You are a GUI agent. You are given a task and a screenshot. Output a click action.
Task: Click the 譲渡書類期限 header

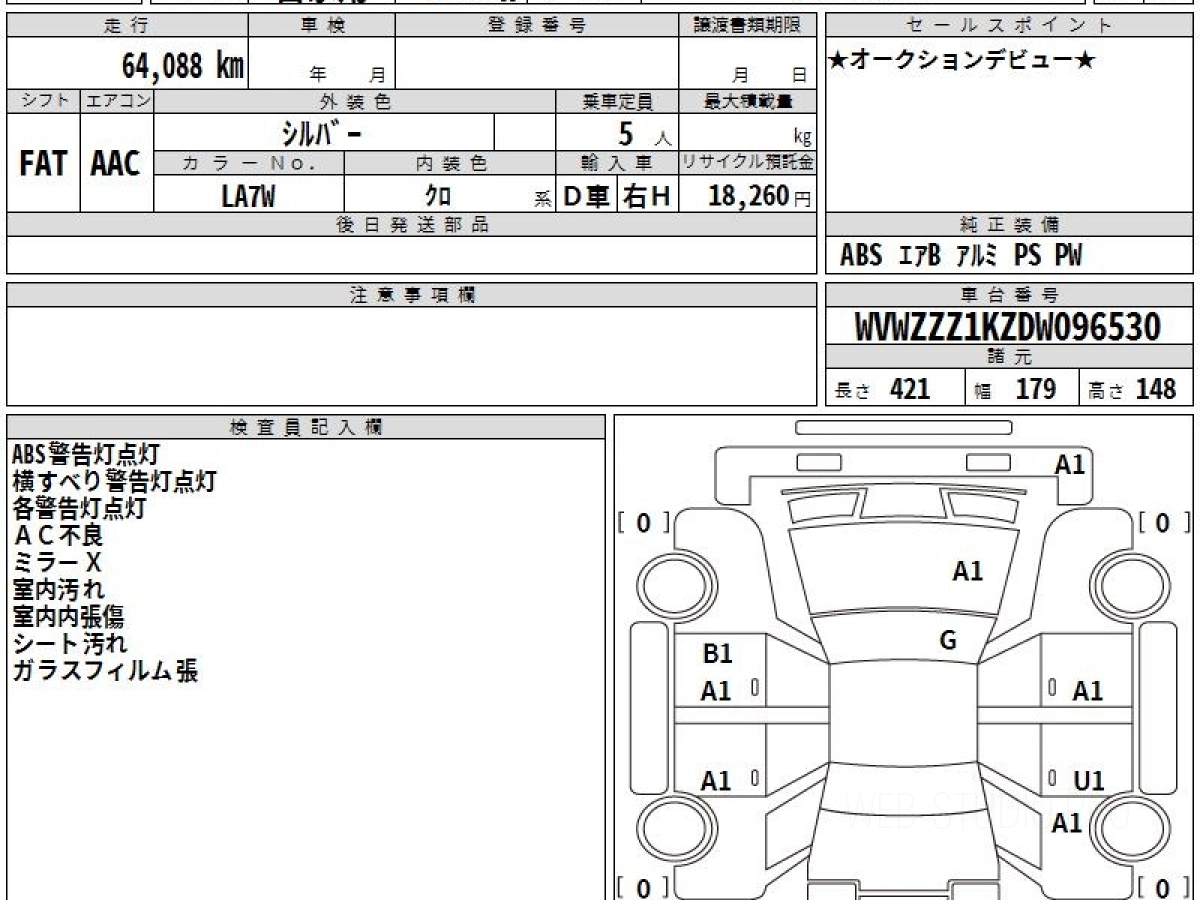click(x=747, y=26)
